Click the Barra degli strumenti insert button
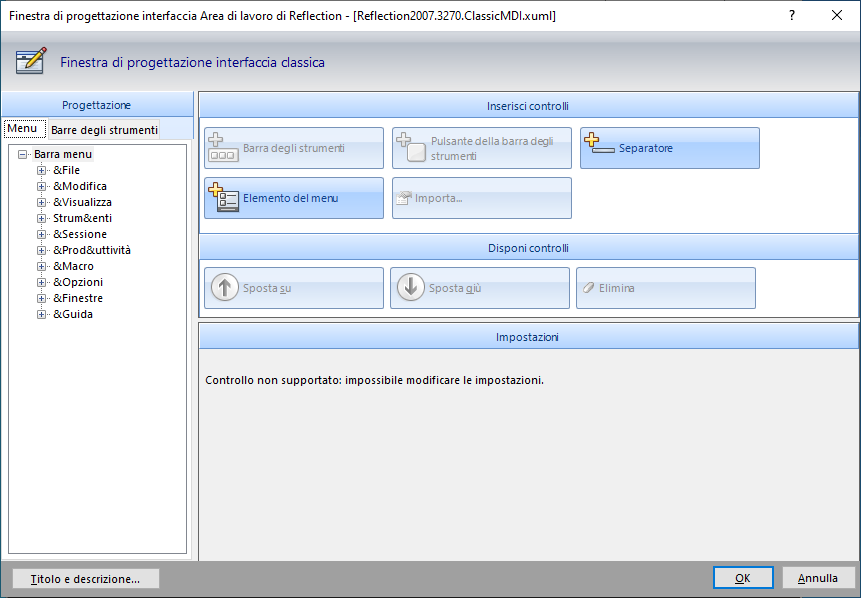This screenshot has width=861, height=598. tap(294, 148)
